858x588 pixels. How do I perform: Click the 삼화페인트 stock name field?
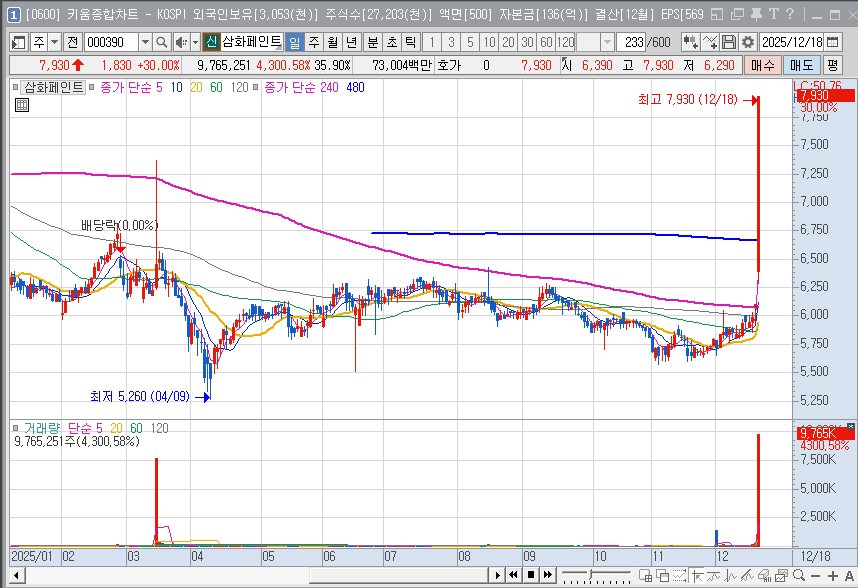[x=252, y=42]
